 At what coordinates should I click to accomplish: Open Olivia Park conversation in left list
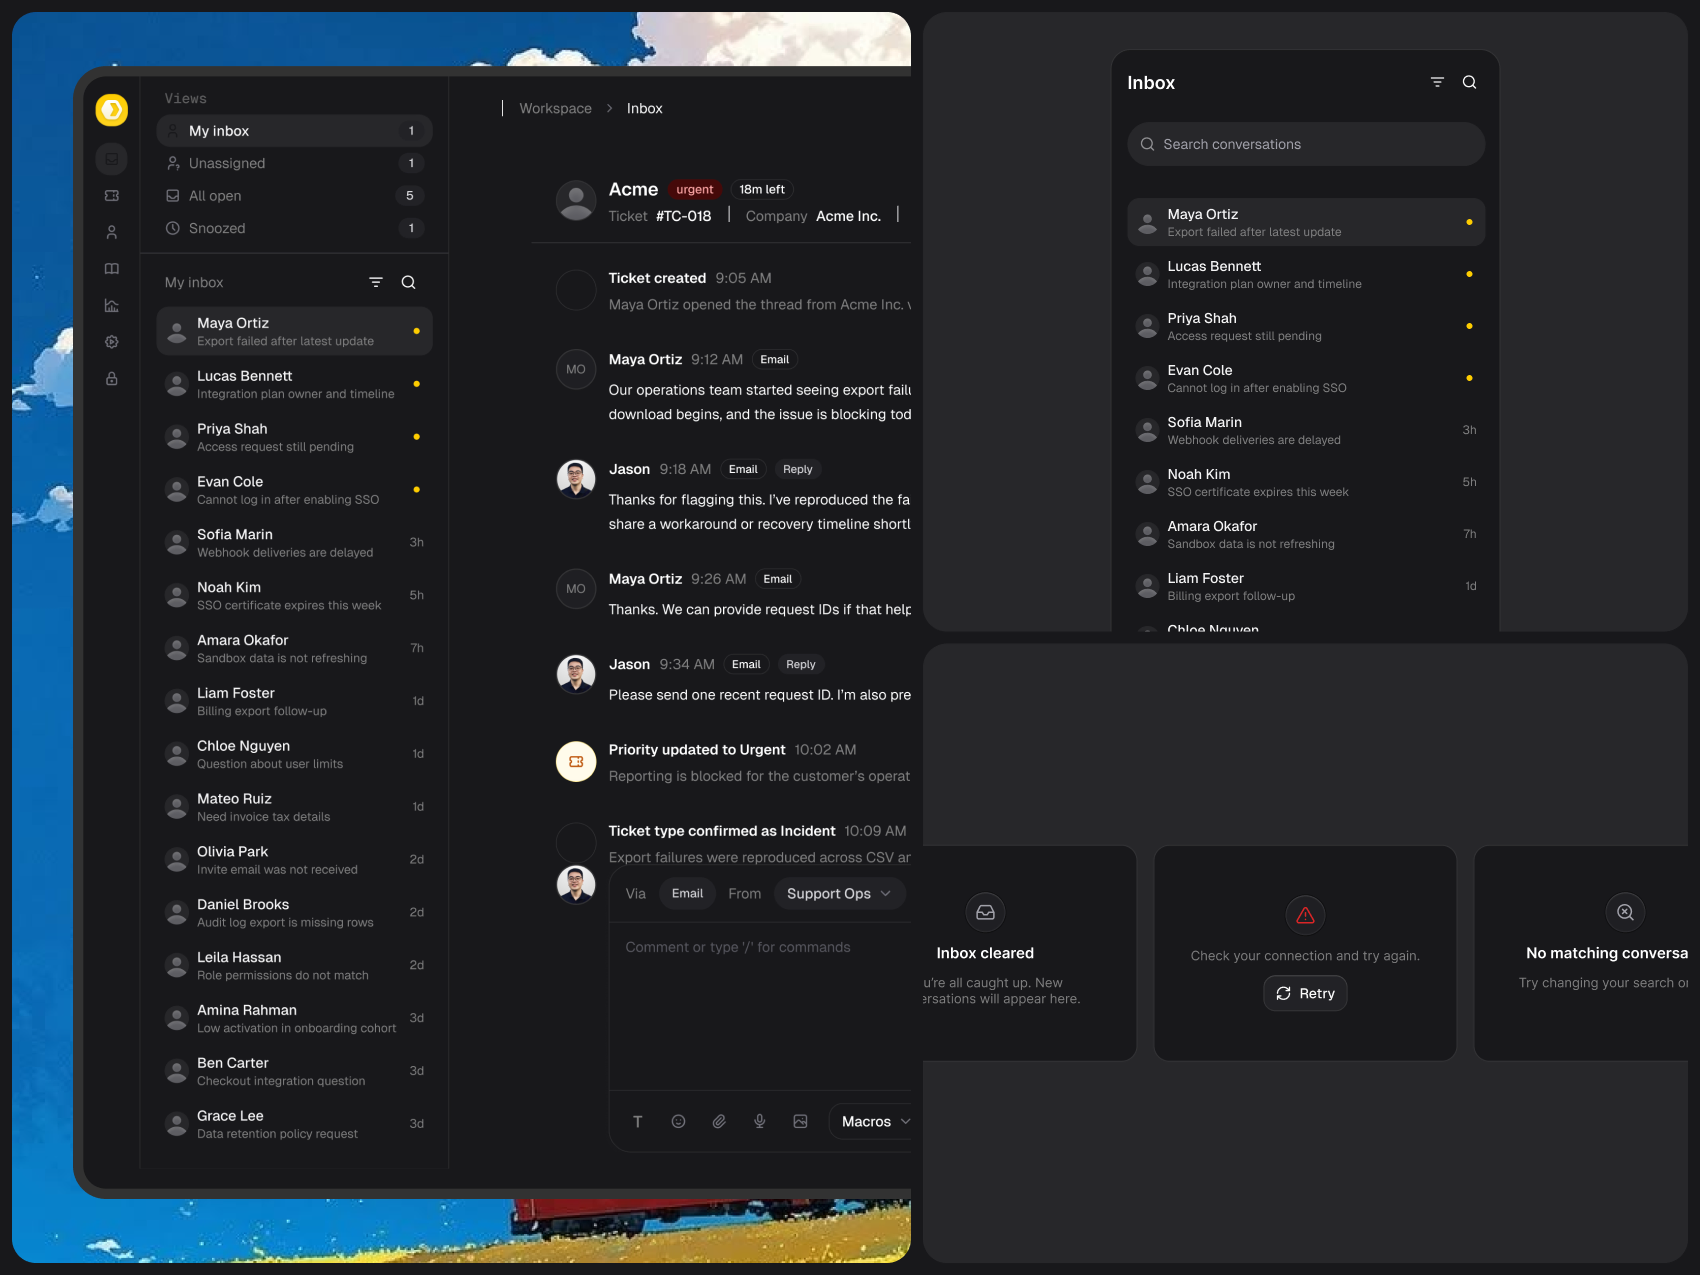294,860
